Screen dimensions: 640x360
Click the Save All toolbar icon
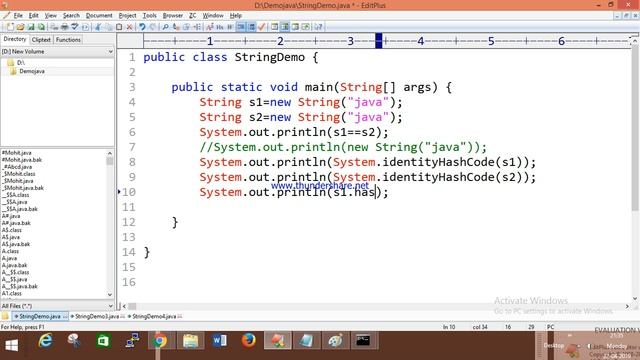[x=42, y=27]
